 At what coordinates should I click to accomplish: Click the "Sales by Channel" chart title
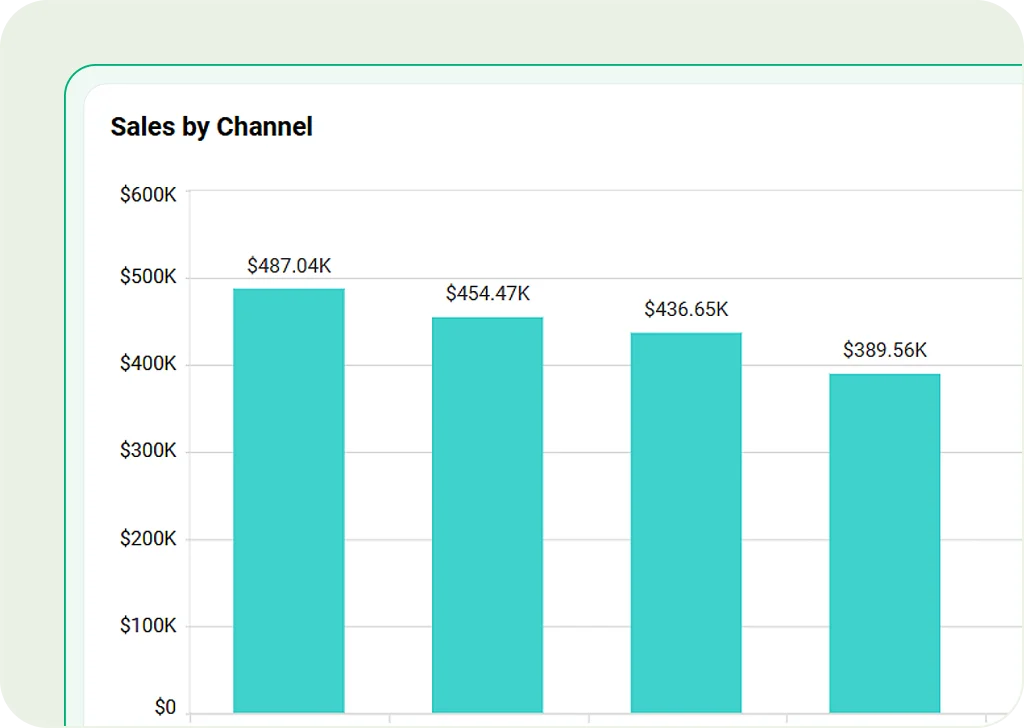tap(211, 127)
